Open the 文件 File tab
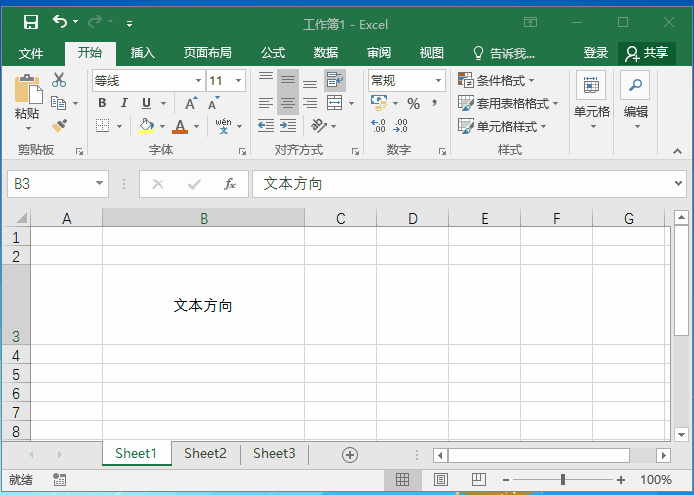Viewport: 694px width, 495px height. point(31,54)
